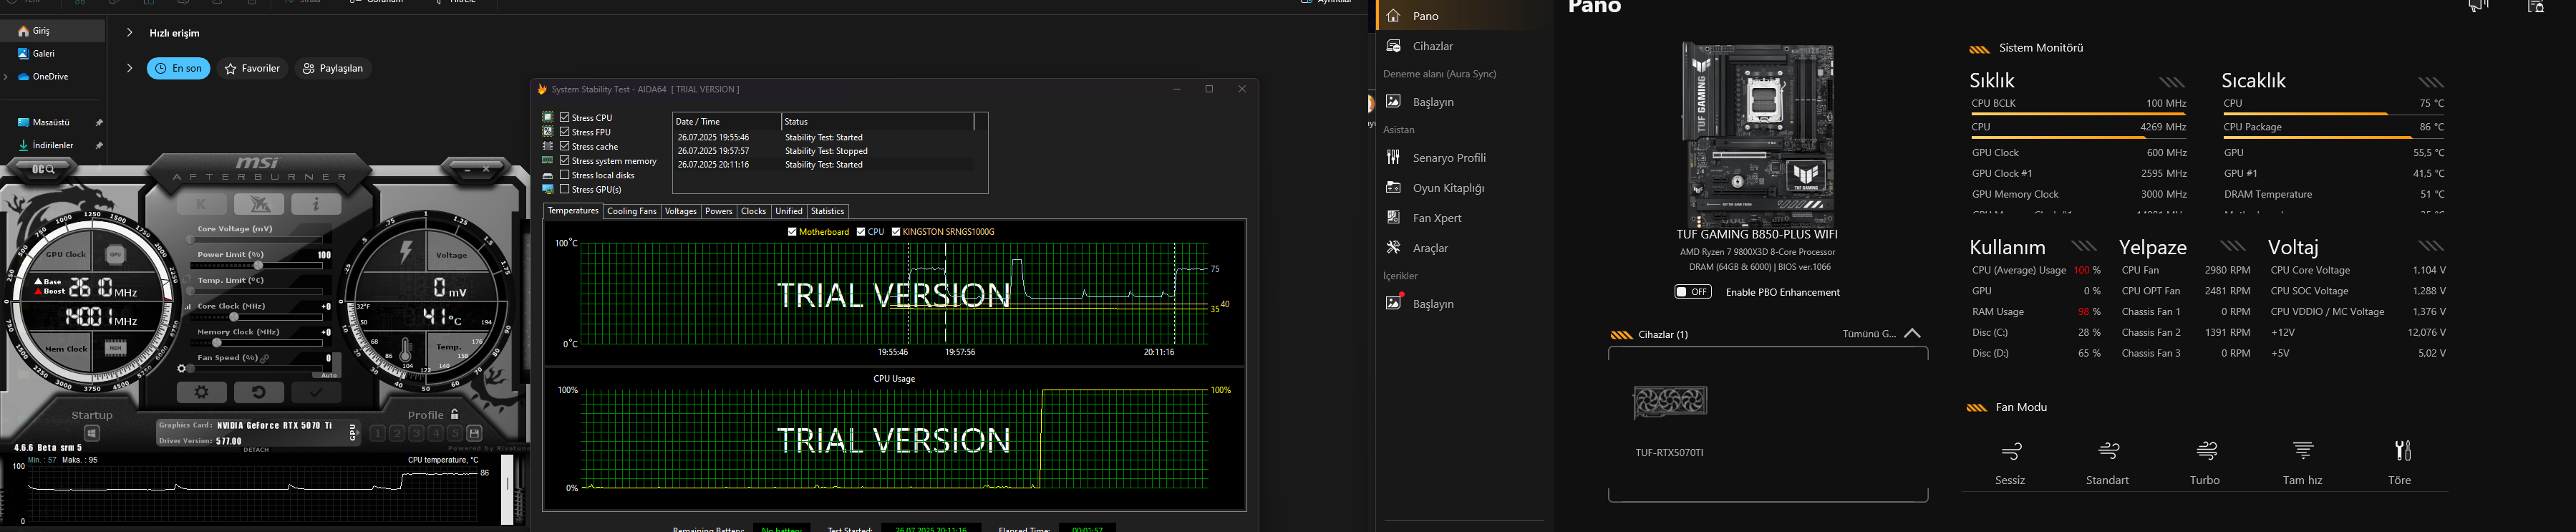
Task: Save the Afterburner profile with floppy icon
Action: [474, 433]
